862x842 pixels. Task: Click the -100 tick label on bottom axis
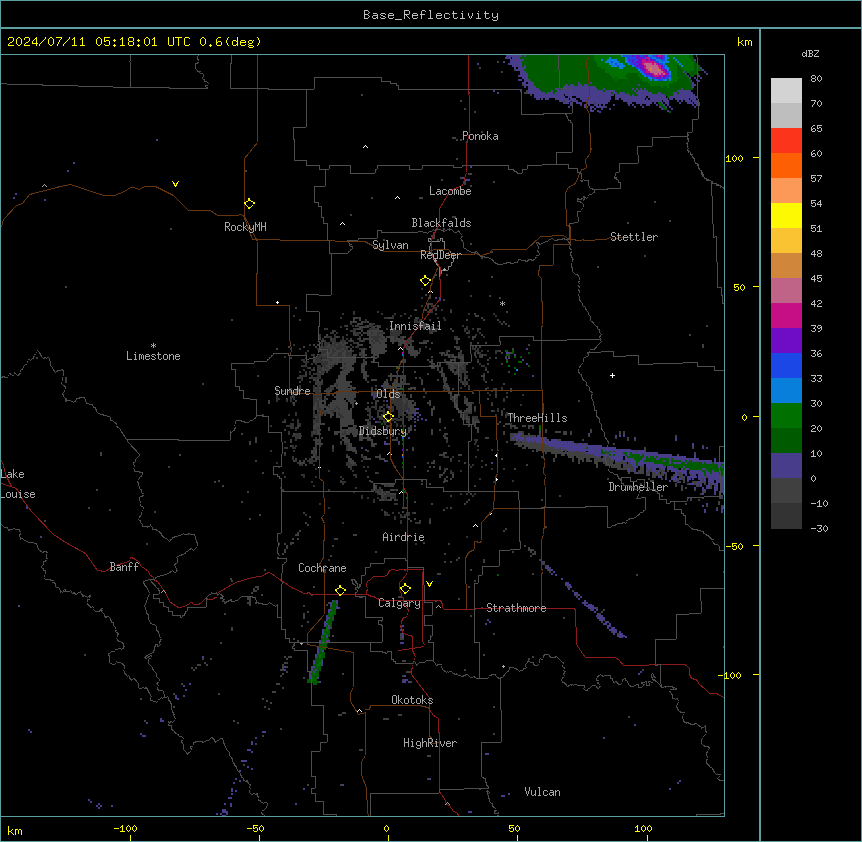126,828
